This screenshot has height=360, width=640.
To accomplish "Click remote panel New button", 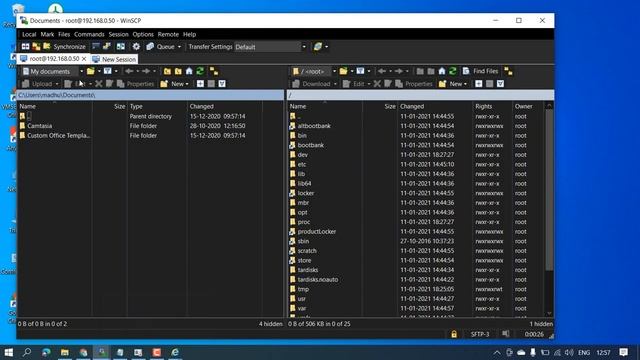I will [x=451, y=84].
